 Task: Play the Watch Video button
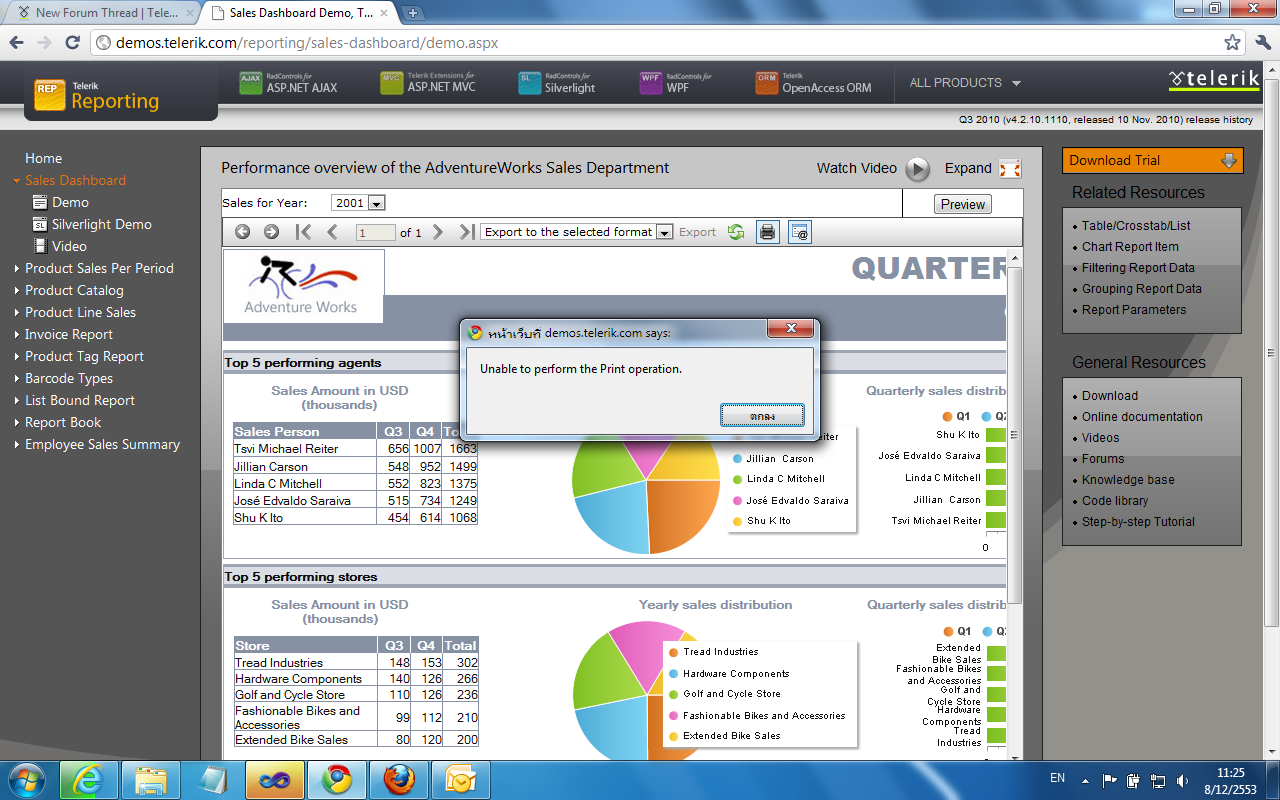click(x=918, y=169)
